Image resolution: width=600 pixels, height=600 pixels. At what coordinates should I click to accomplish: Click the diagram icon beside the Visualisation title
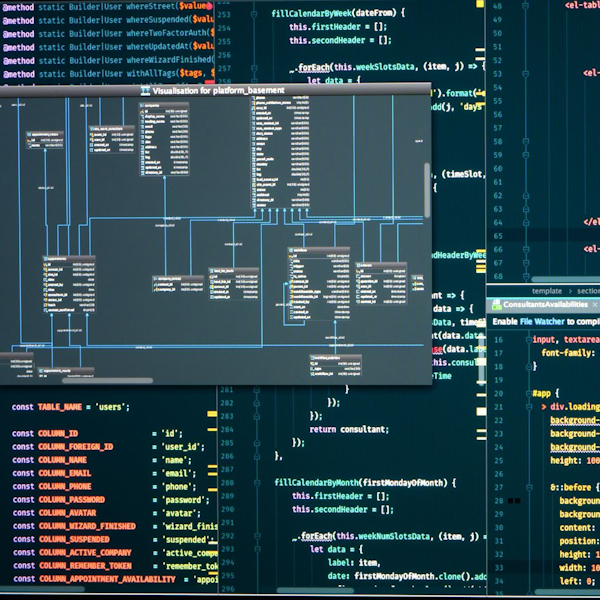[147, 90]
